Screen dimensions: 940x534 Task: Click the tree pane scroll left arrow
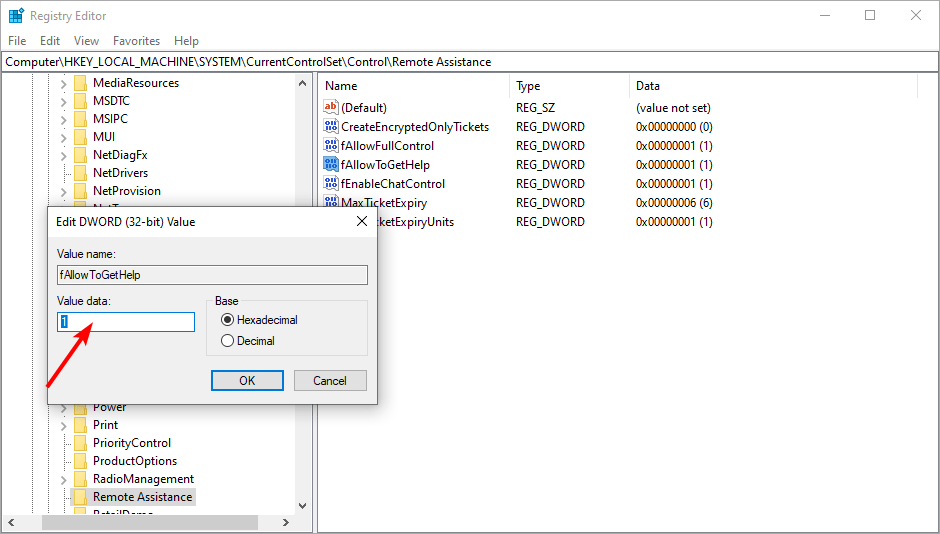11,523
